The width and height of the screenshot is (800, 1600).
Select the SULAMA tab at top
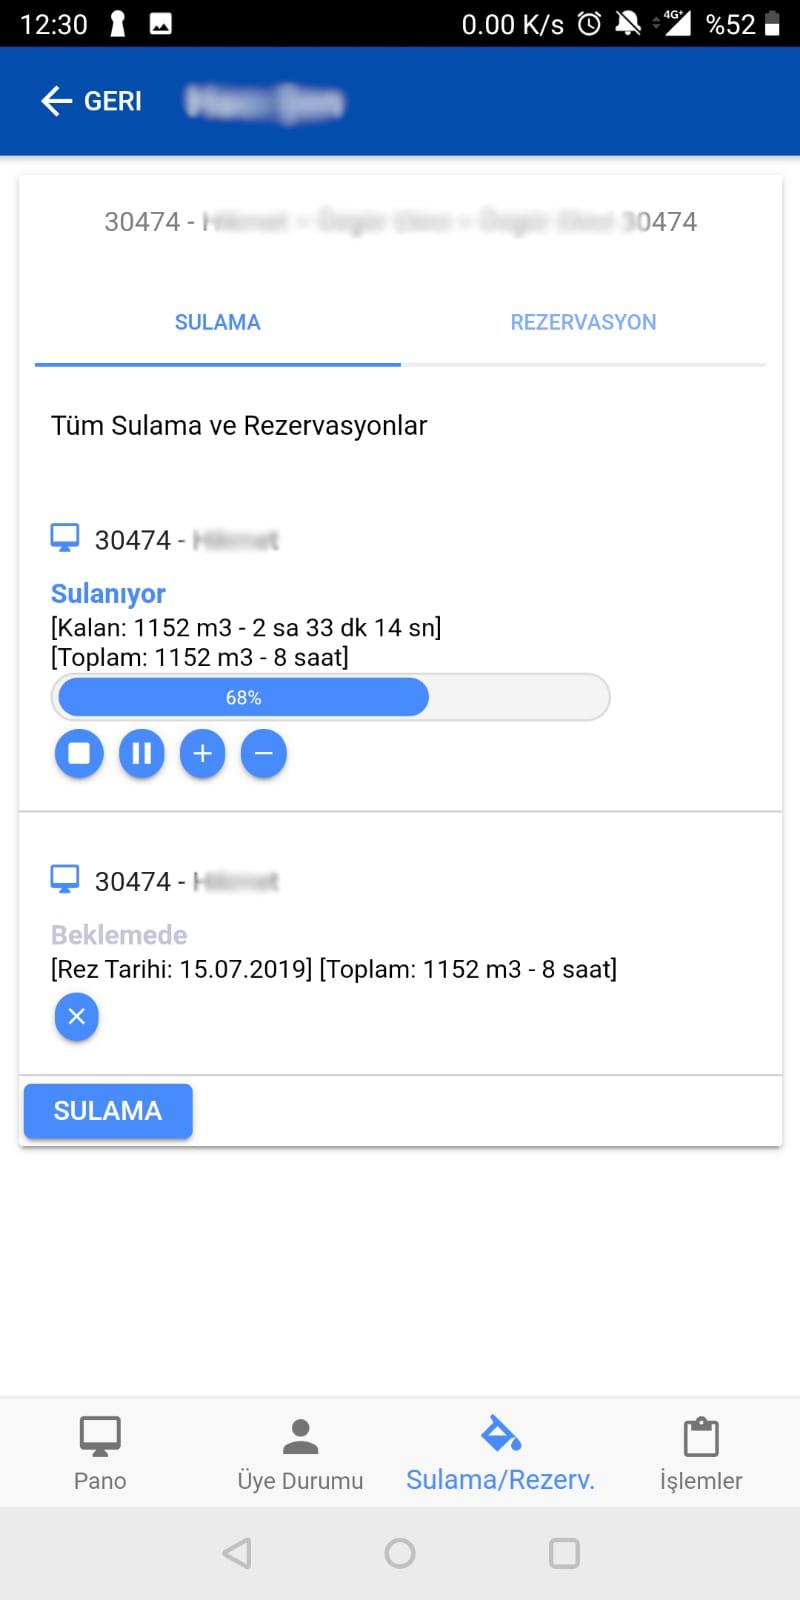coord(217,322)
